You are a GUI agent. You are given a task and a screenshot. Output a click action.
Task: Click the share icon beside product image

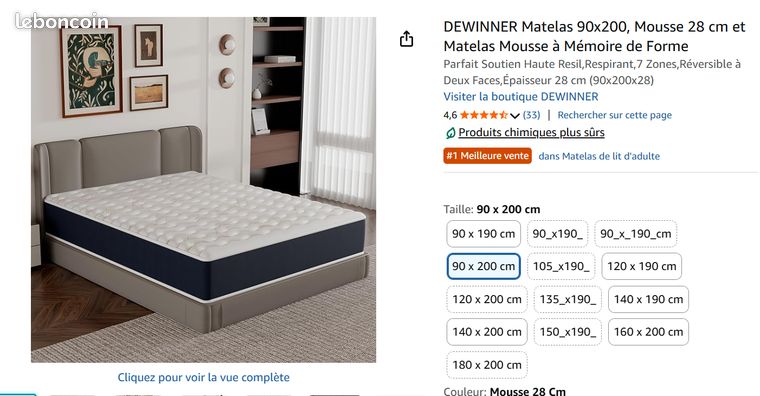(x=406, y=39)
